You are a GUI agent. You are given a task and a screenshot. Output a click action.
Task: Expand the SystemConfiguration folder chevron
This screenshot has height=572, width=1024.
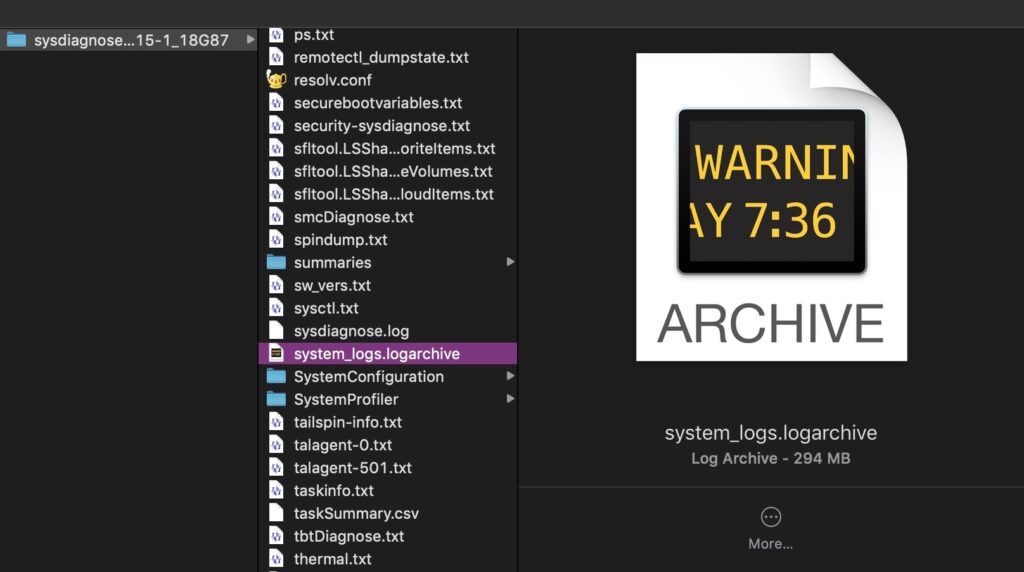(510, 377)
